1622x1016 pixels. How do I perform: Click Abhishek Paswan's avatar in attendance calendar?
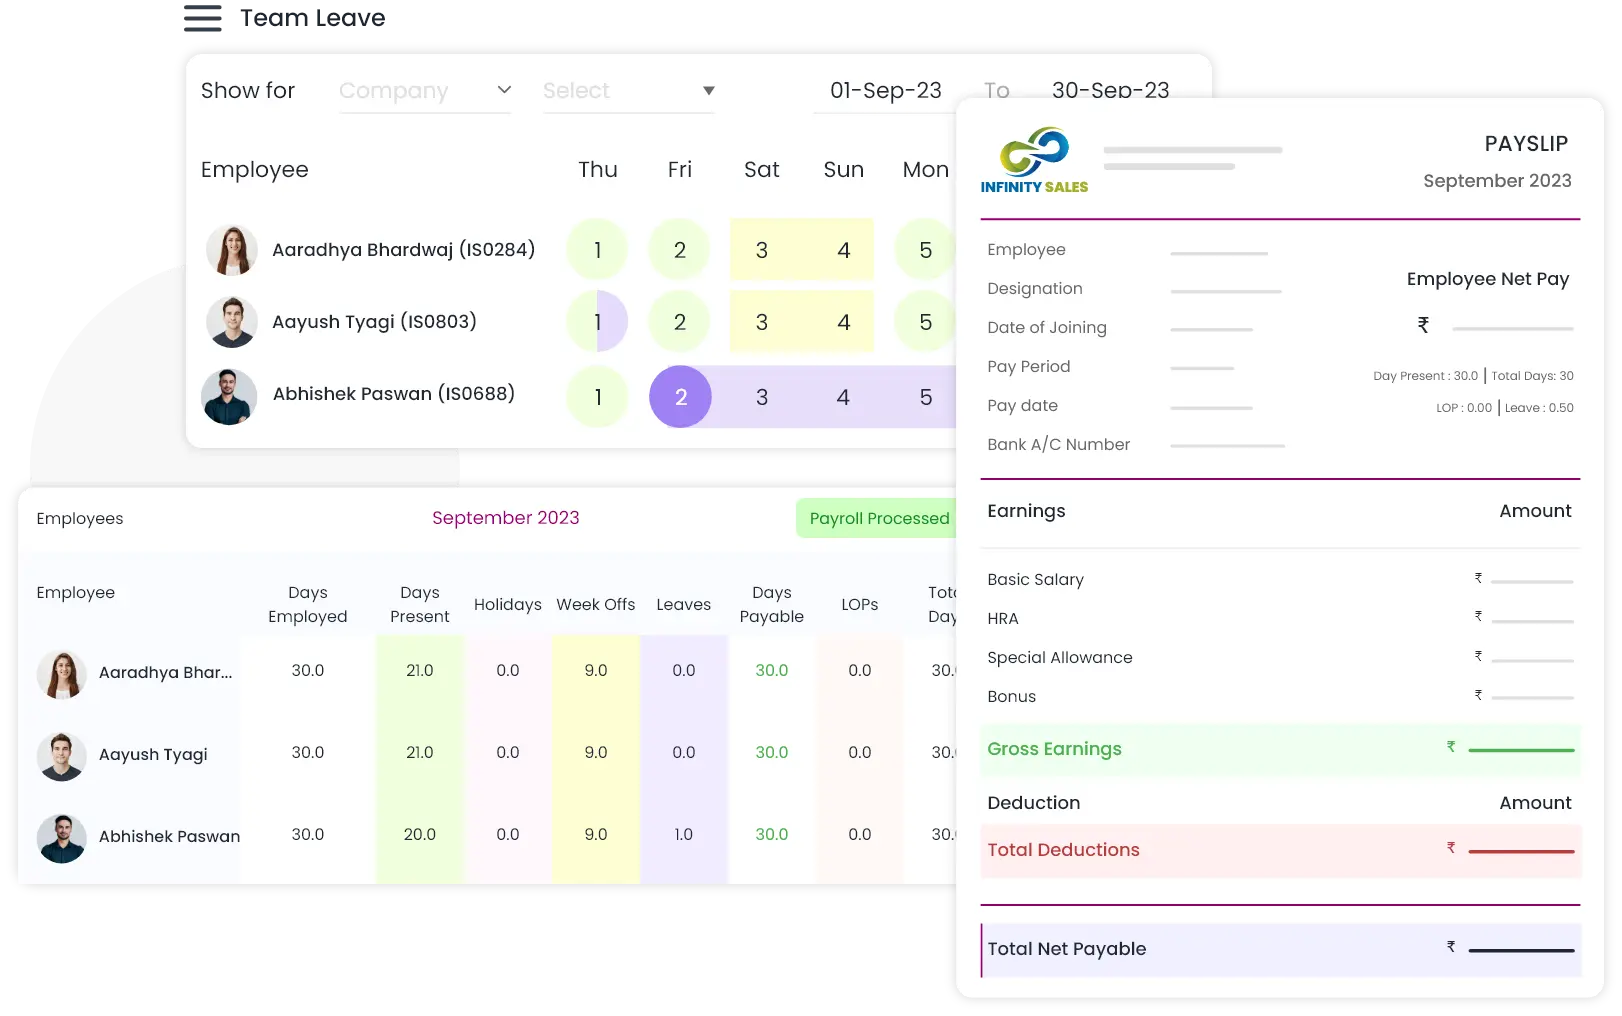[x=229, y=397]
